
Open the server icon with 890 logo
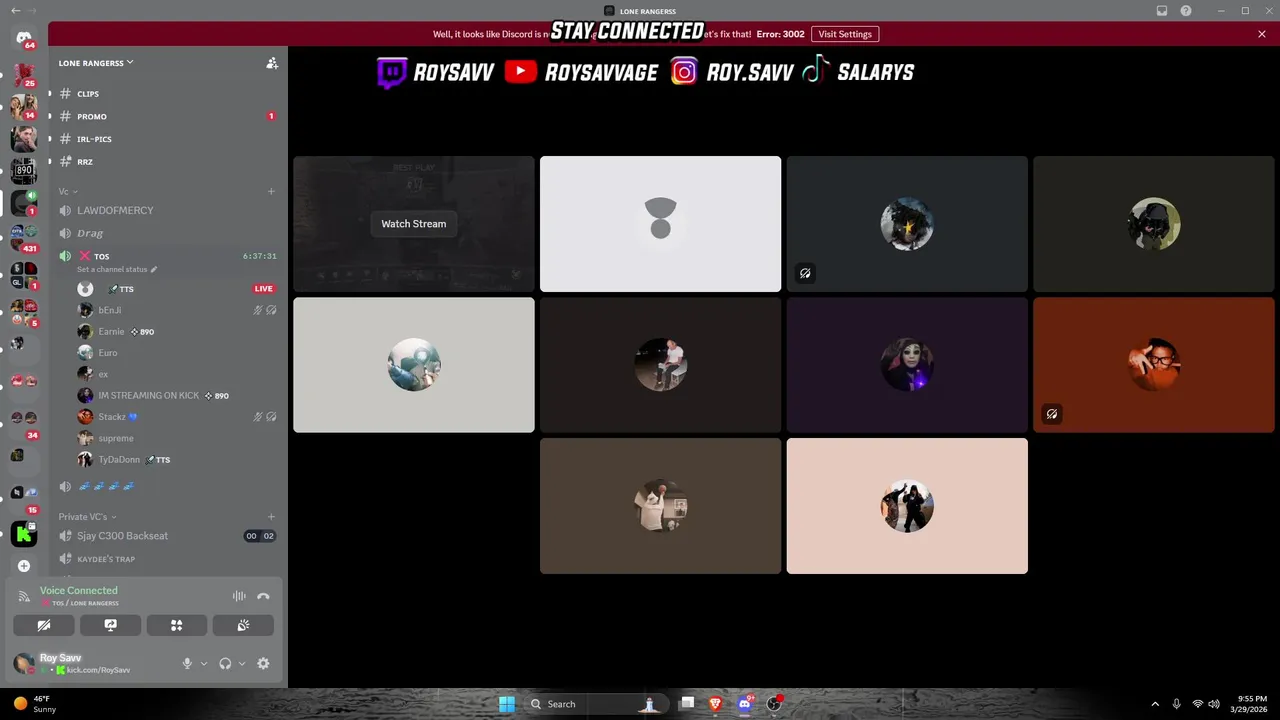[x=24, y=170]
